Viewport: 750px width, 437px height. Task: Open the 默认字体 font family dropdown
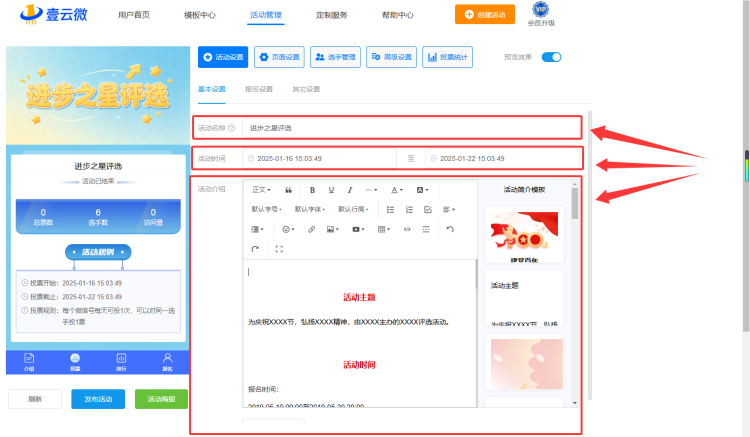tap(309, 209)
